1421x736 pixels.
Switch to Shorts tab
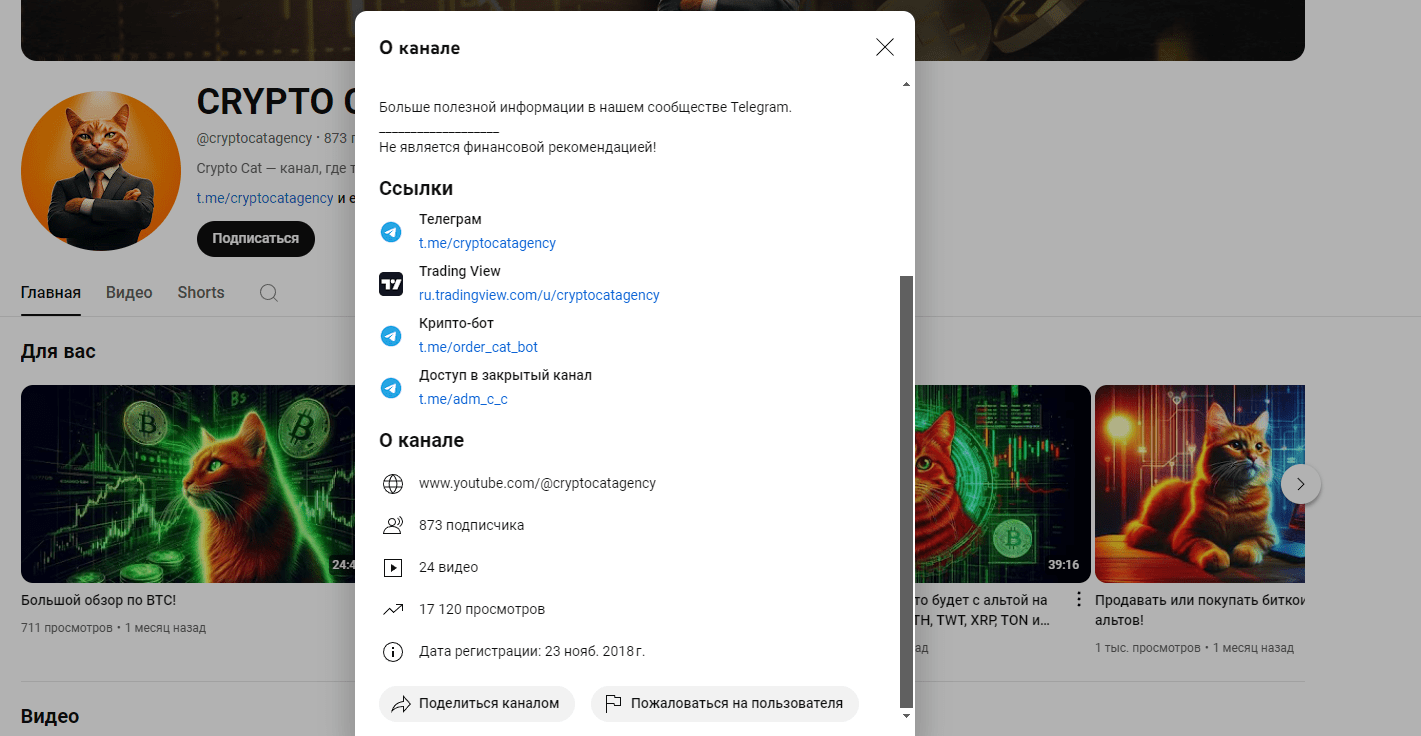coord(201,293)
